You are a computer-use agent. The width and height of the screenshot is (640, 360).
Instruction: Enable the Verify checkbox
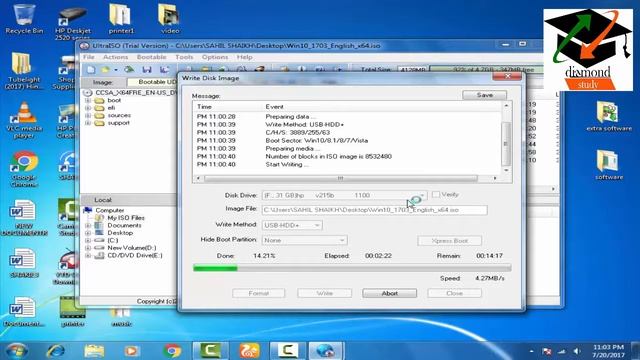coord(436,195)
